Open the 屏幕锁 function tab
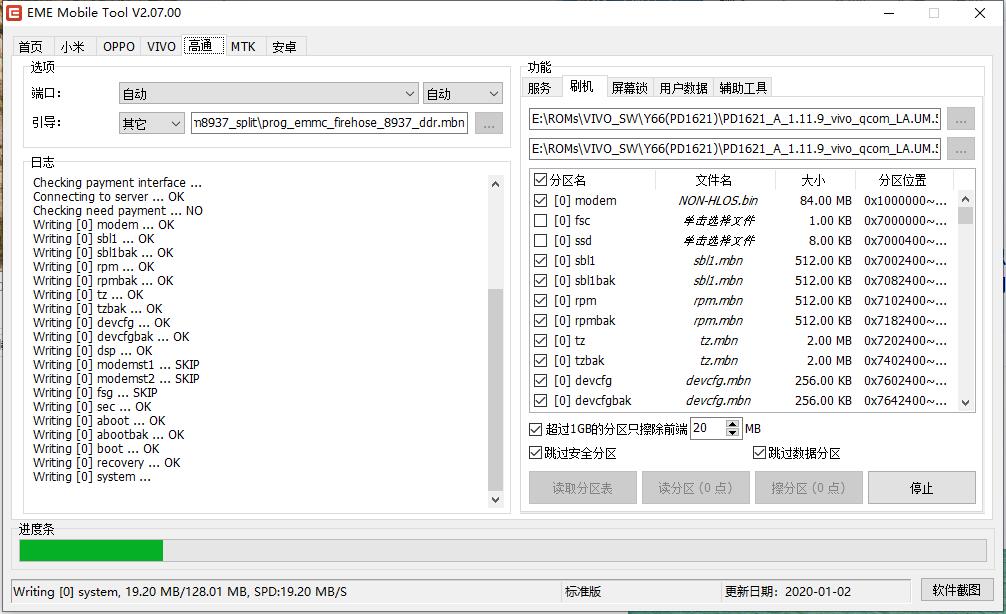 pos(629,88)
